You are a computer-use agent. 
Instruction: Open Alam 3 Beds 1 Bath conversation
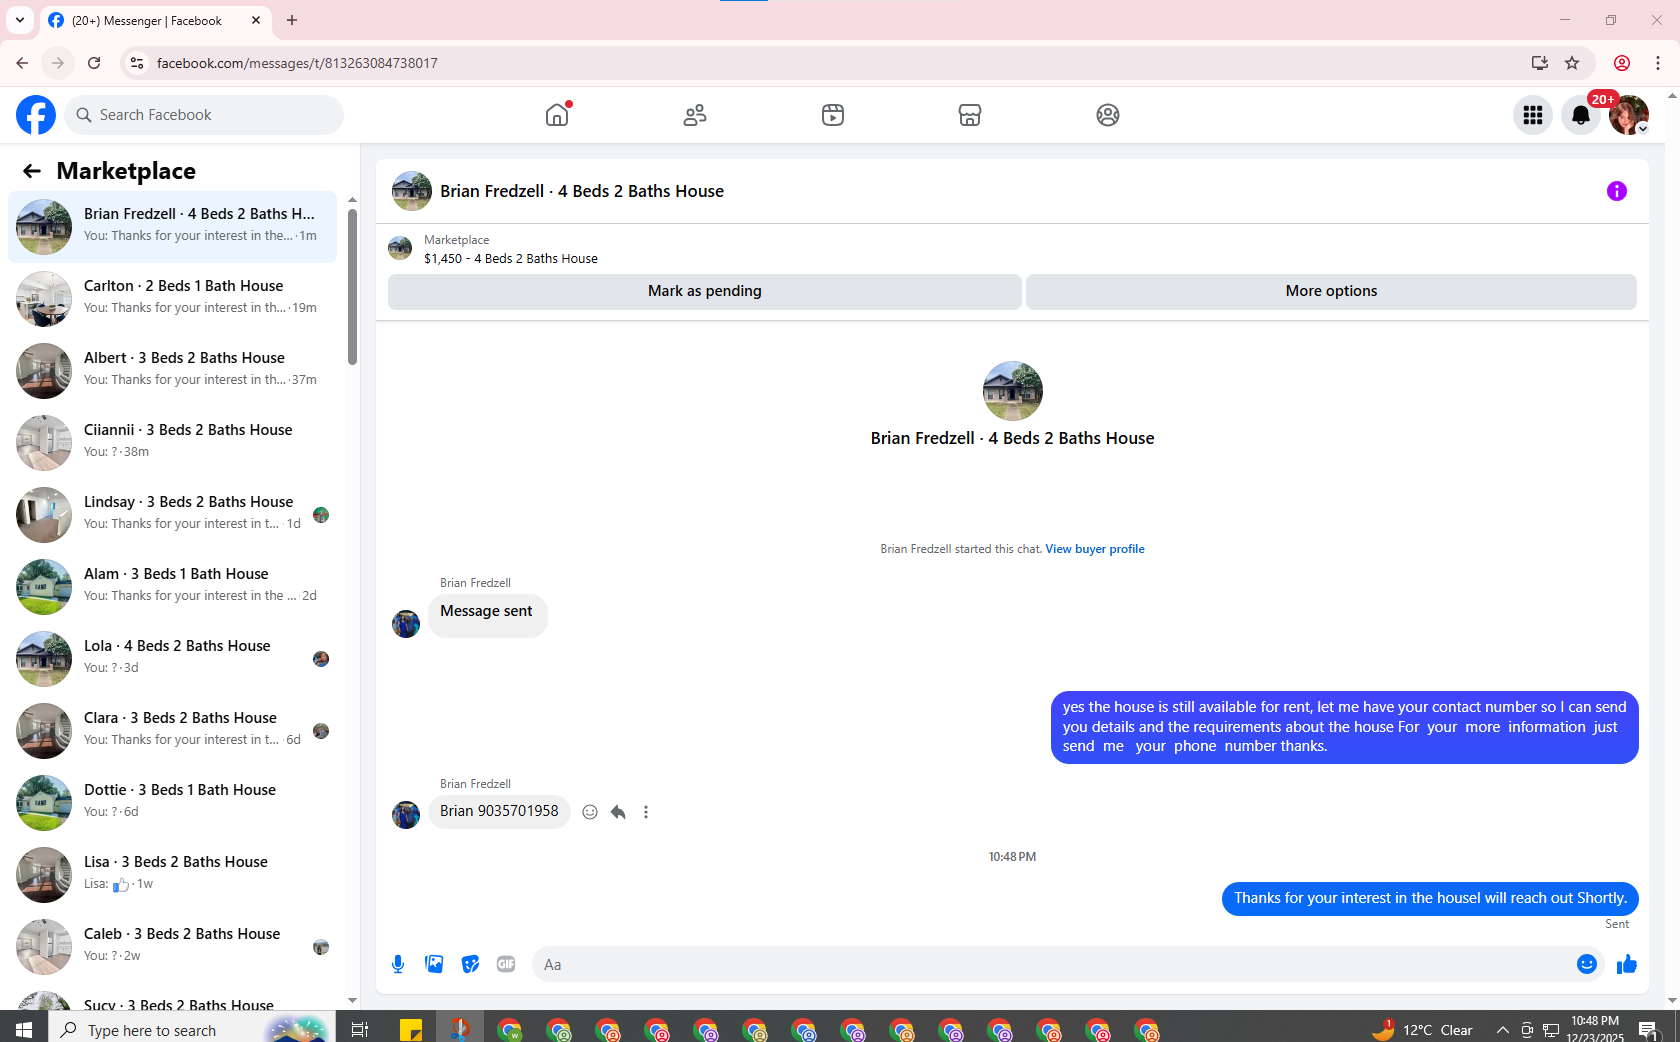[172, 585]
